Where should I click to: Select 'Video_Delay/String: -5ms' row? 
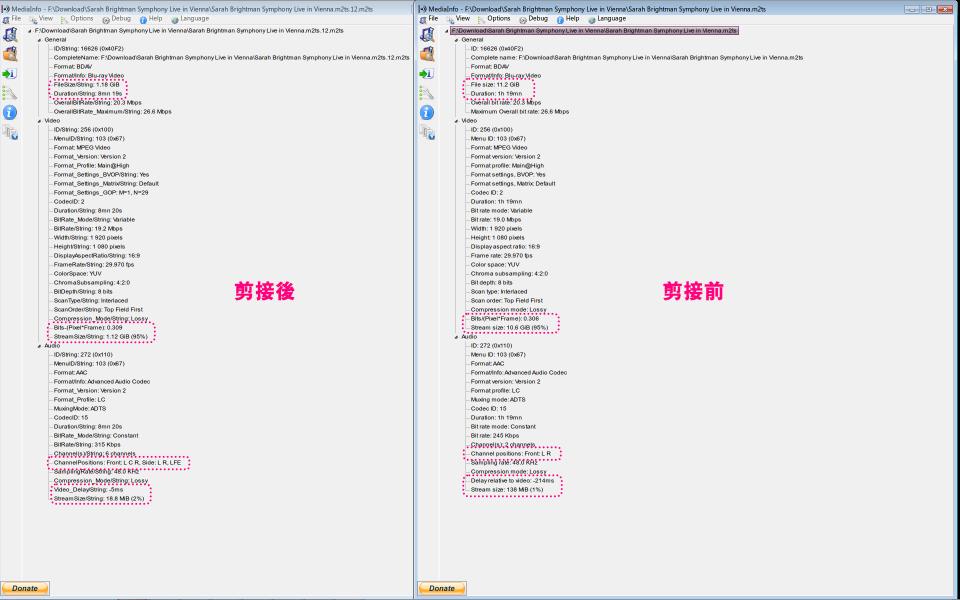click(x=88, y=490)
